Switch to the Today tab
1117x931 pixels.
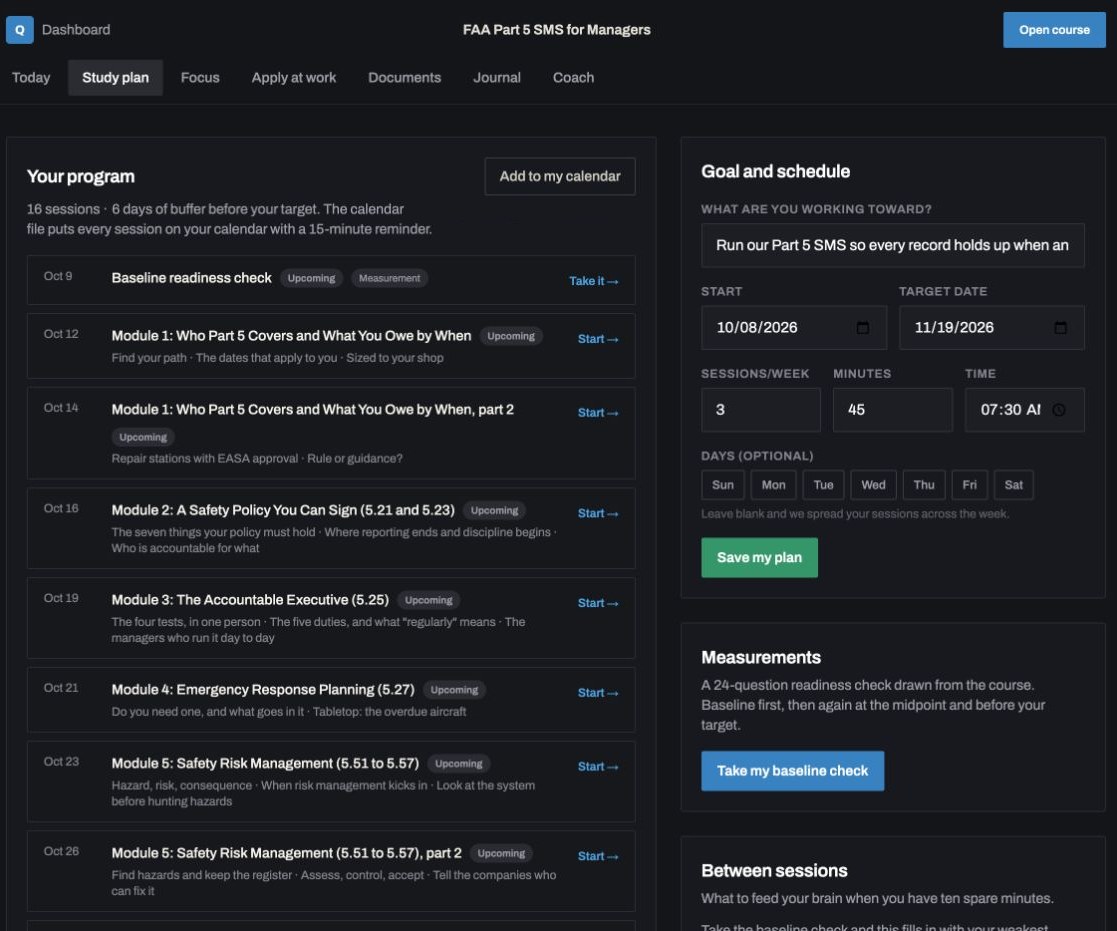(31, 78)
